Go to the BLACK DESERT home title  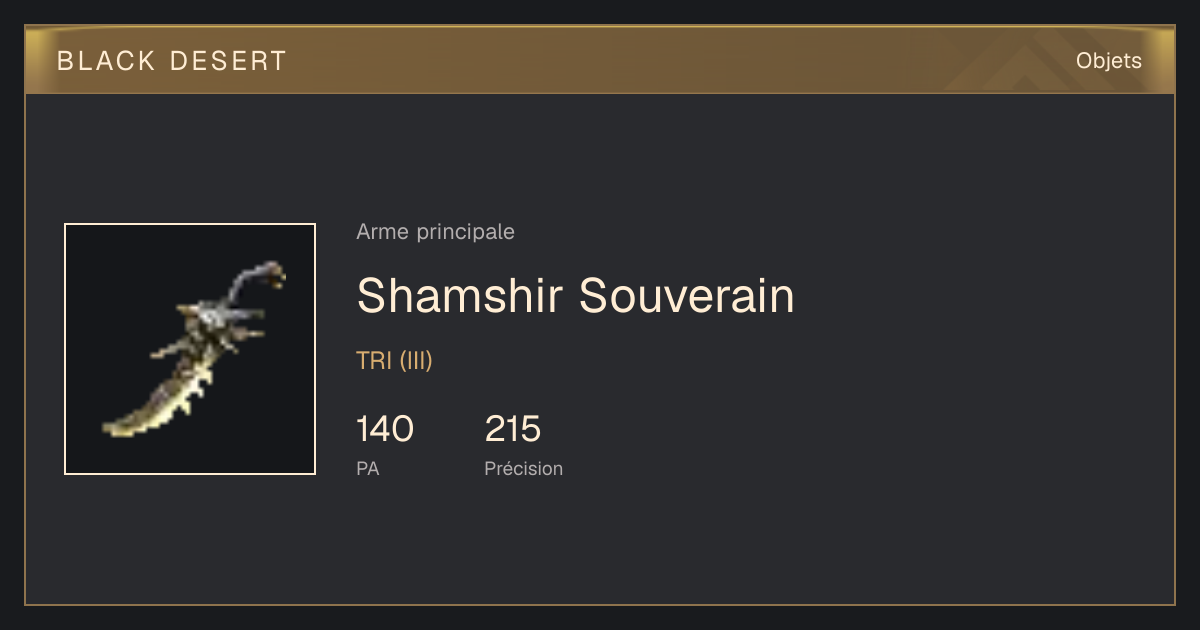pos(172,61)
